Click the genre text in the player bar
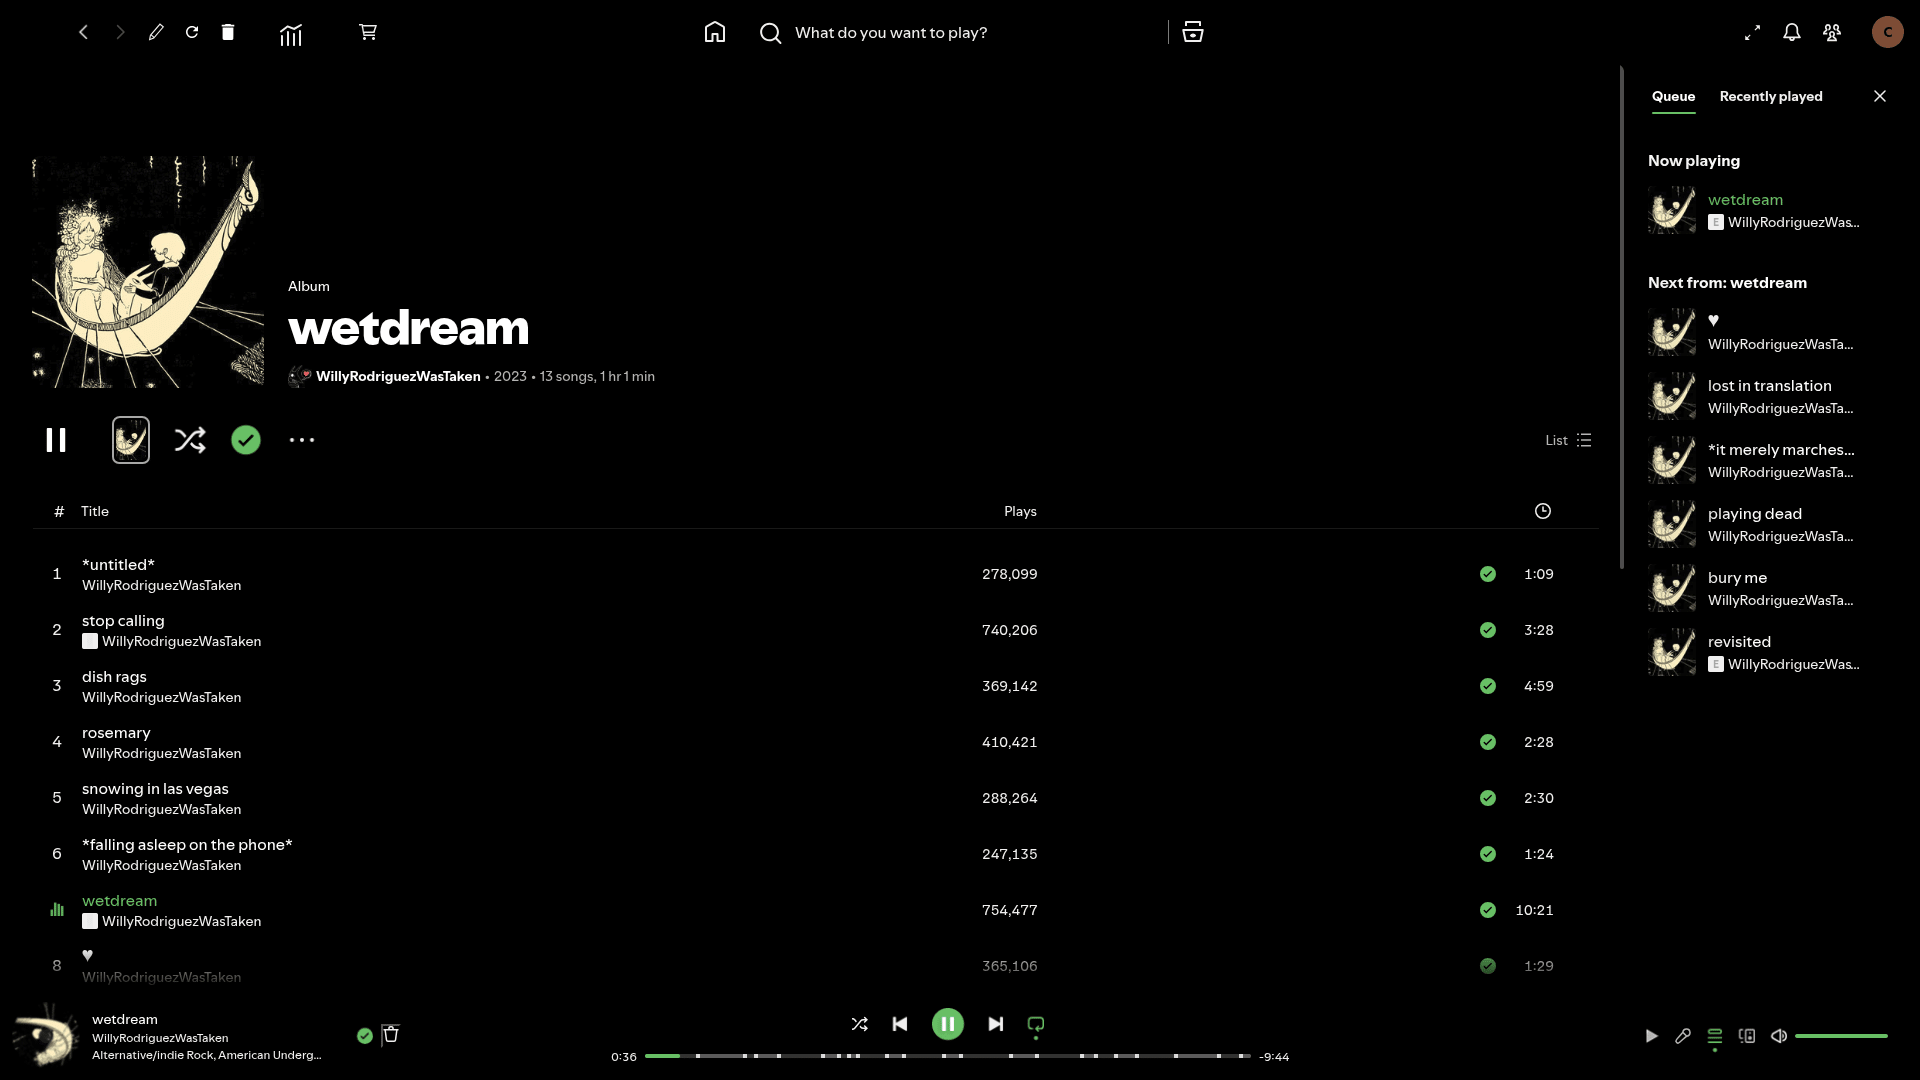The image size is (1920, 1080). 207,1055
